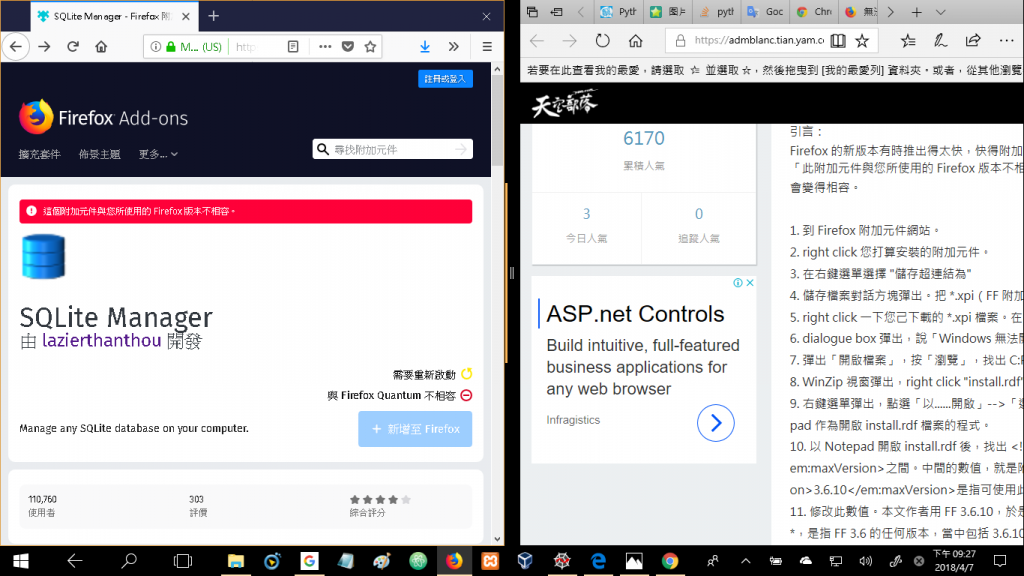The height and width of the screenshot is (576, 1024).
Task: Open Edge reading view book icon
Action: pyautogui.click(x=838, y=40)
